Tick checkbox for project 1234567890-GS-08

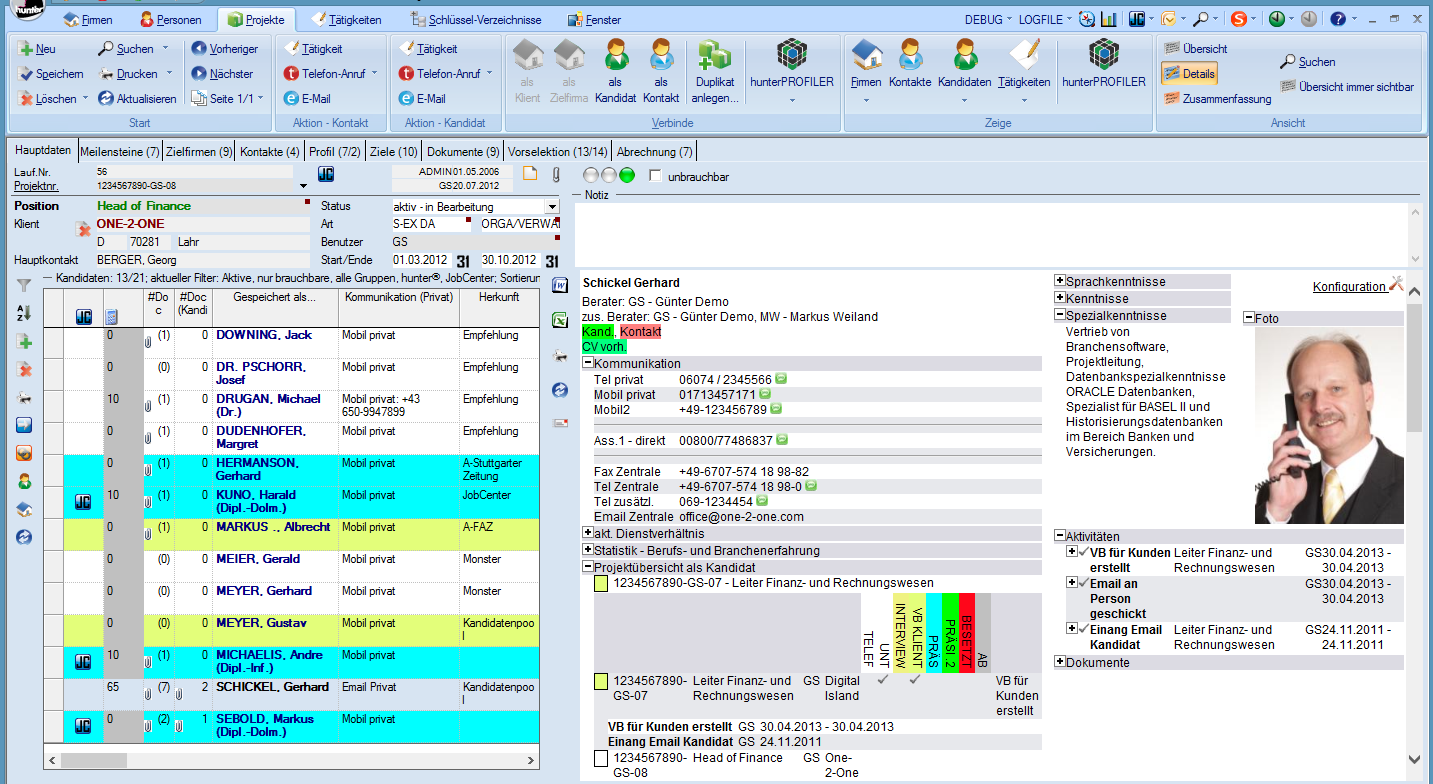[x=600, y=759]
